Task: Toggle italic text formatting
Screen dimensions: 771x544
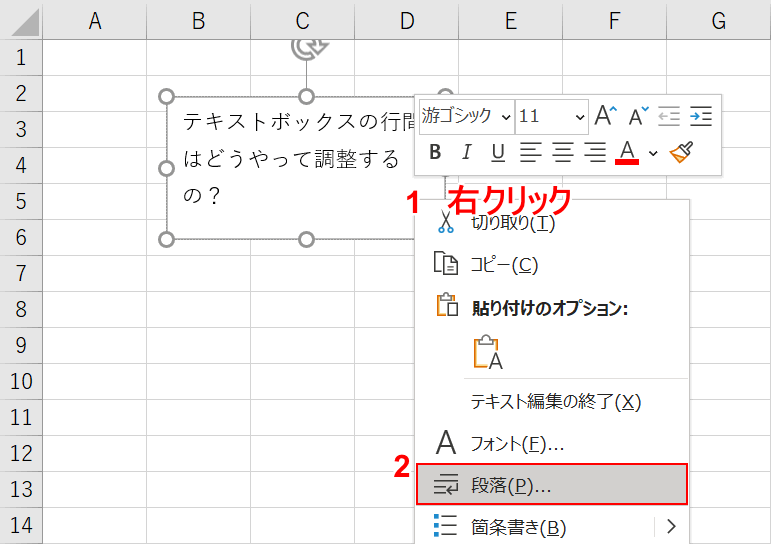Action: pos(466,152)
